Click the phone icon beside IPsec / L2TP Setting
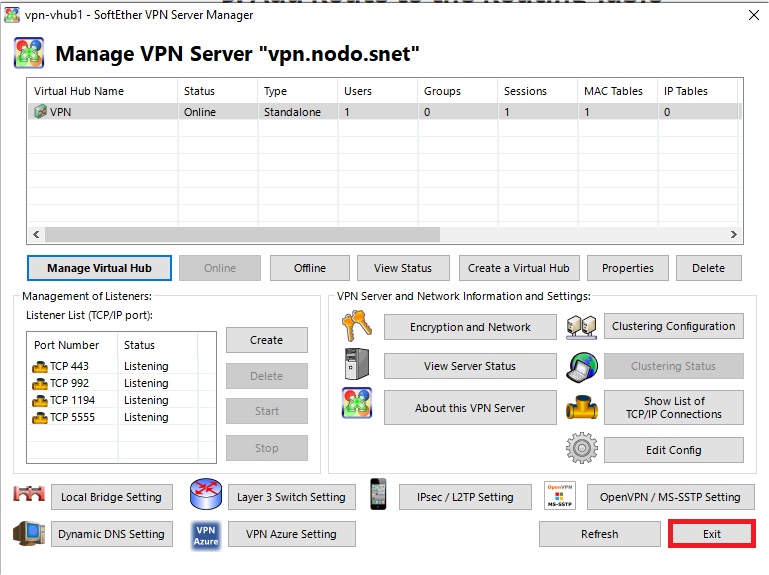The height and width of the screenshot is (575, 769). [x=378, y=494]
